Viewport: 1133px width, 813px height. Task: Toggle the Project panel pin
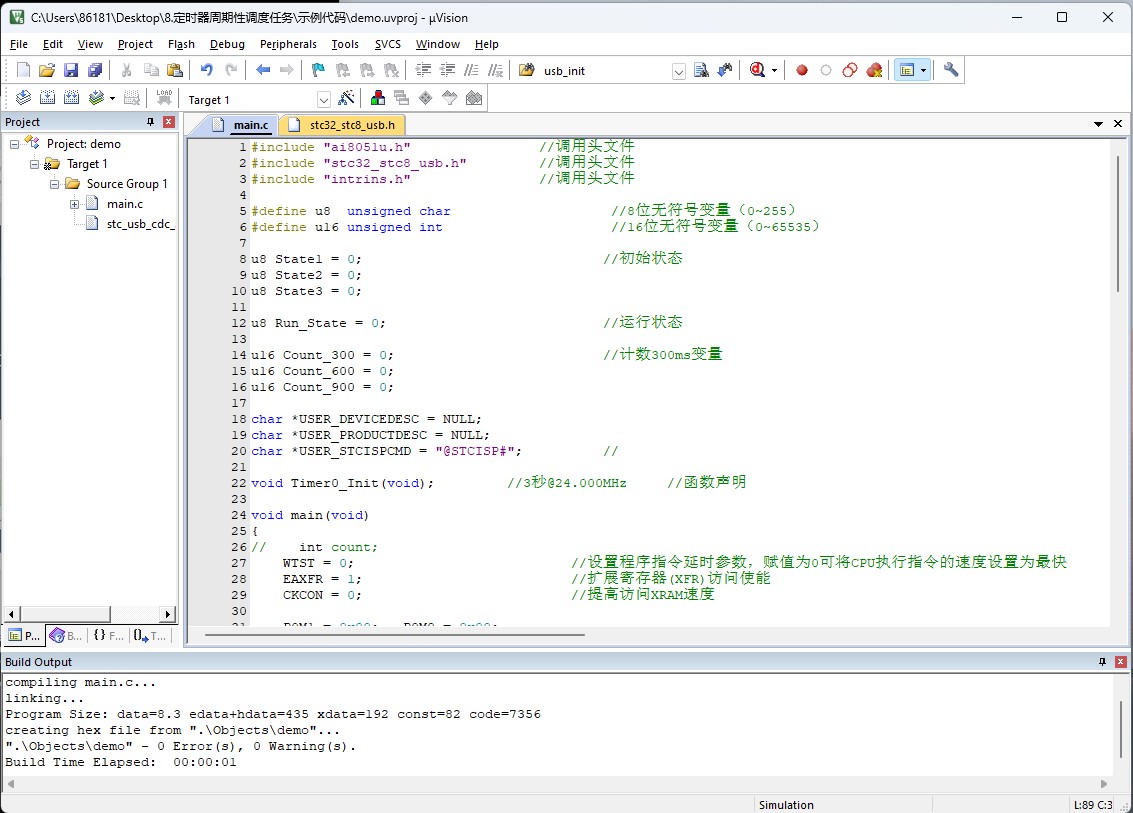click(151, 122)
